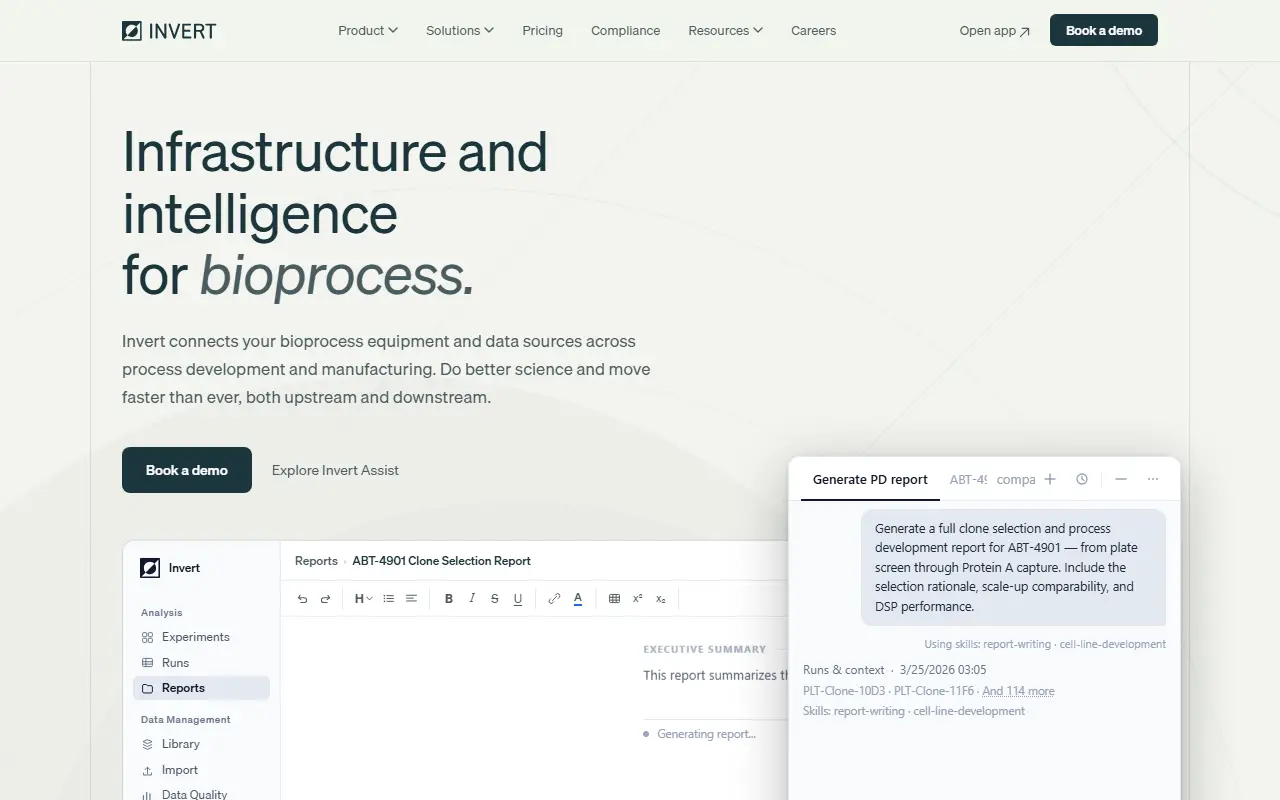This screenshot has height=800, width=1280.
Task: Go to the Compliance page
Action: (625, 31)
